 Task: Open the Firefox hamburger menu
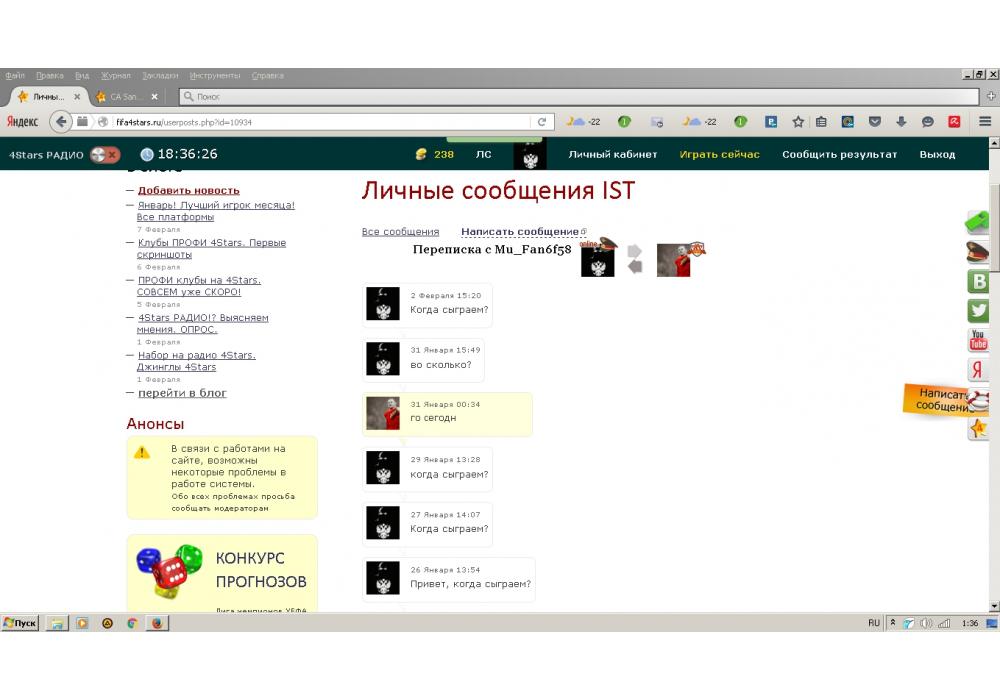pyautogui.click(x=985, y=122)
